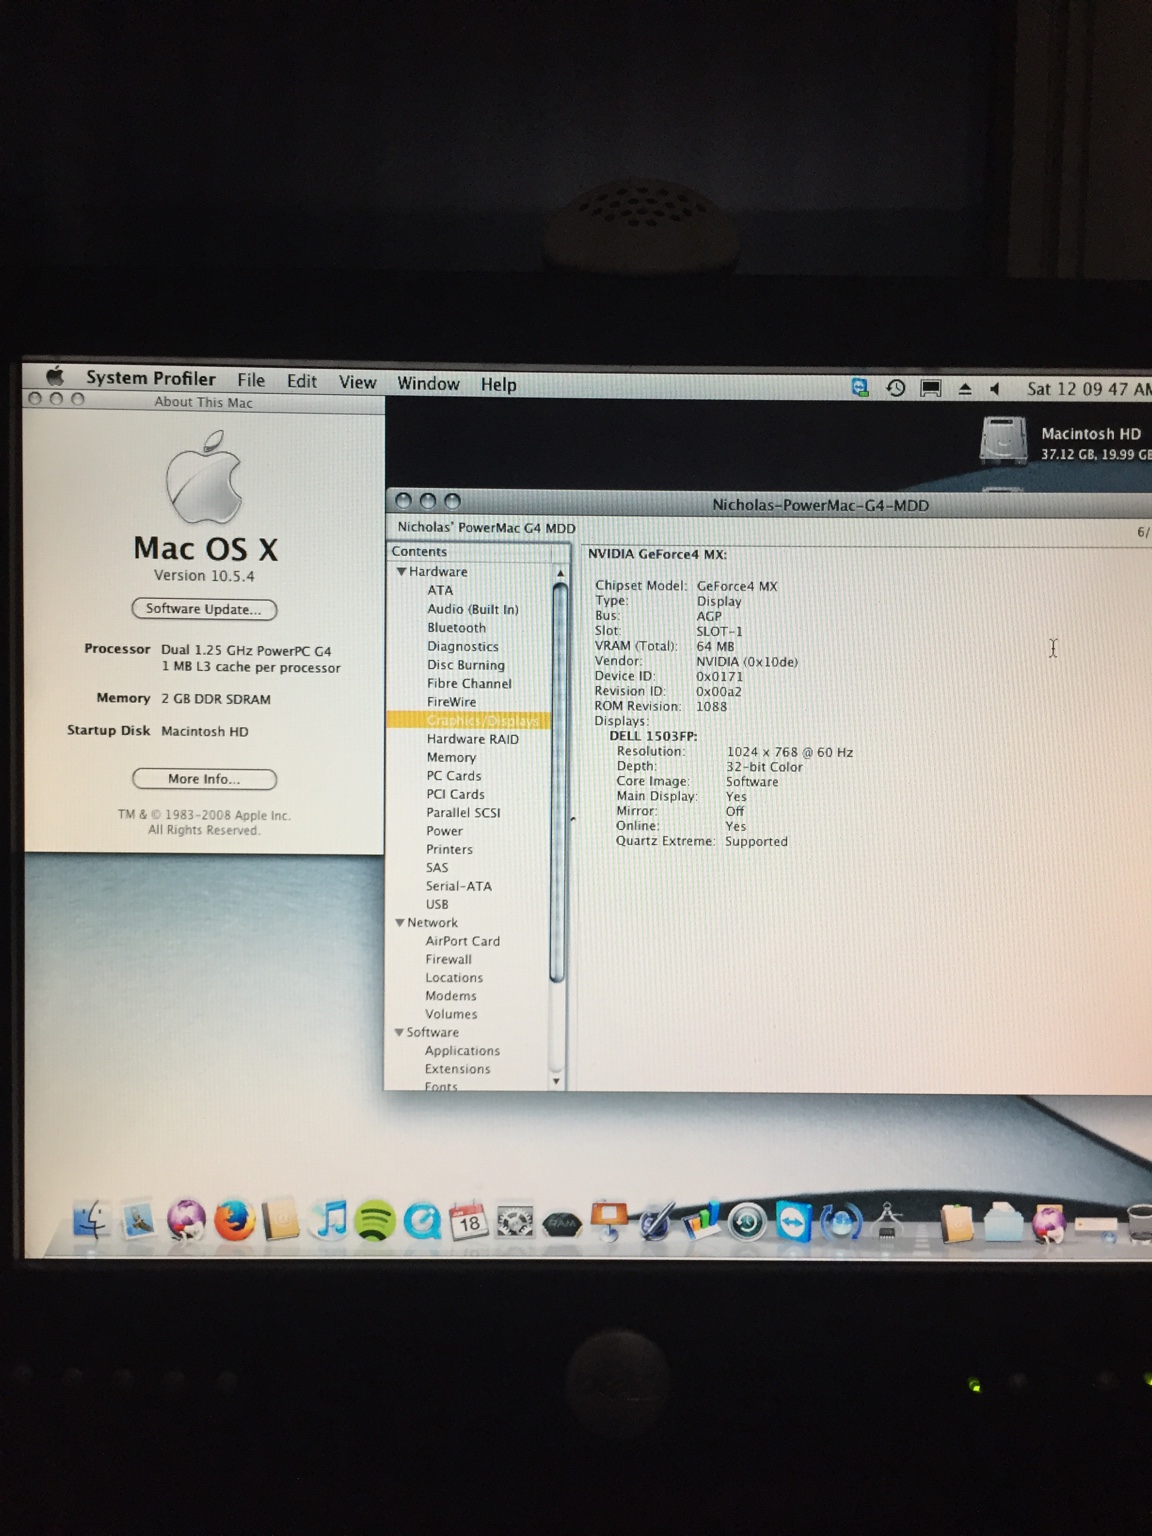Viewport: 1152px width, 1536px height.
Task: Click the Displays menu bar icon
Action: (x=931, y=388)
